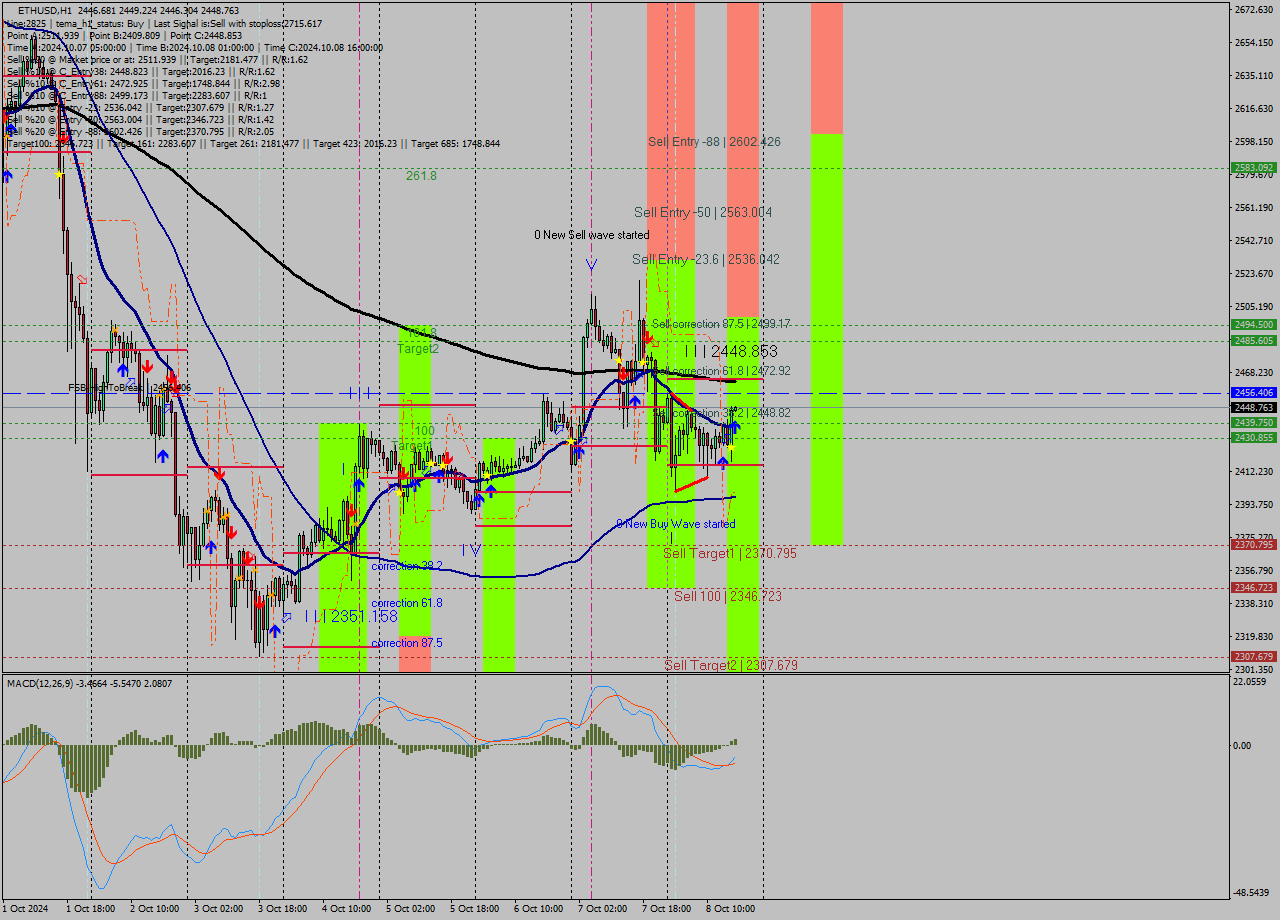Click the blue 'correction 87.5' label
The height and width of the screenshot is (920, 1280).
tap(407, 643)
